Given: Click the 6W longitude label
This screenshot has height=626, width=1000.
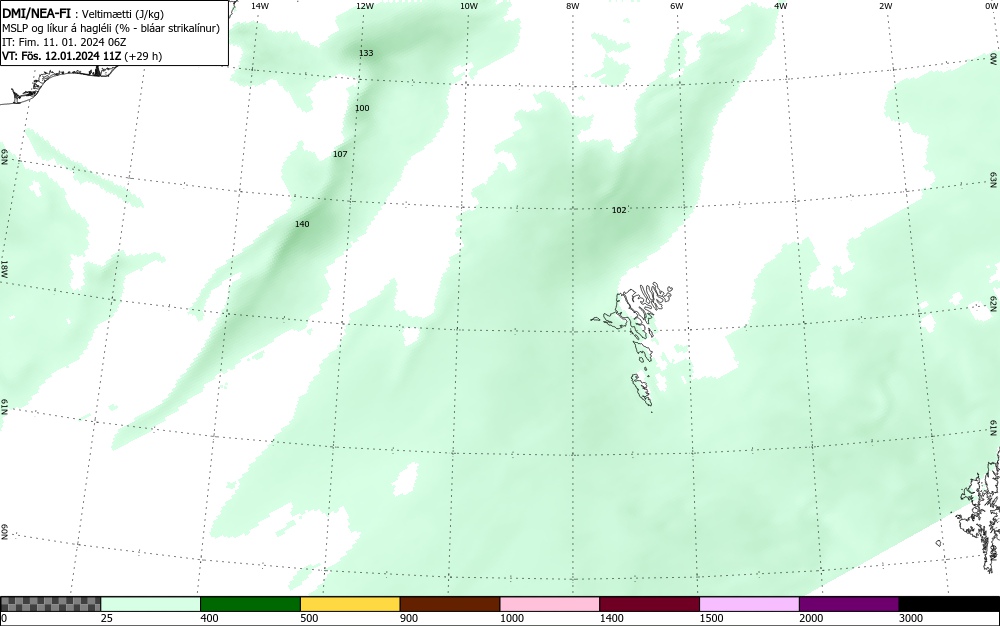Looking at the screenshot, I should pos(677,6).
